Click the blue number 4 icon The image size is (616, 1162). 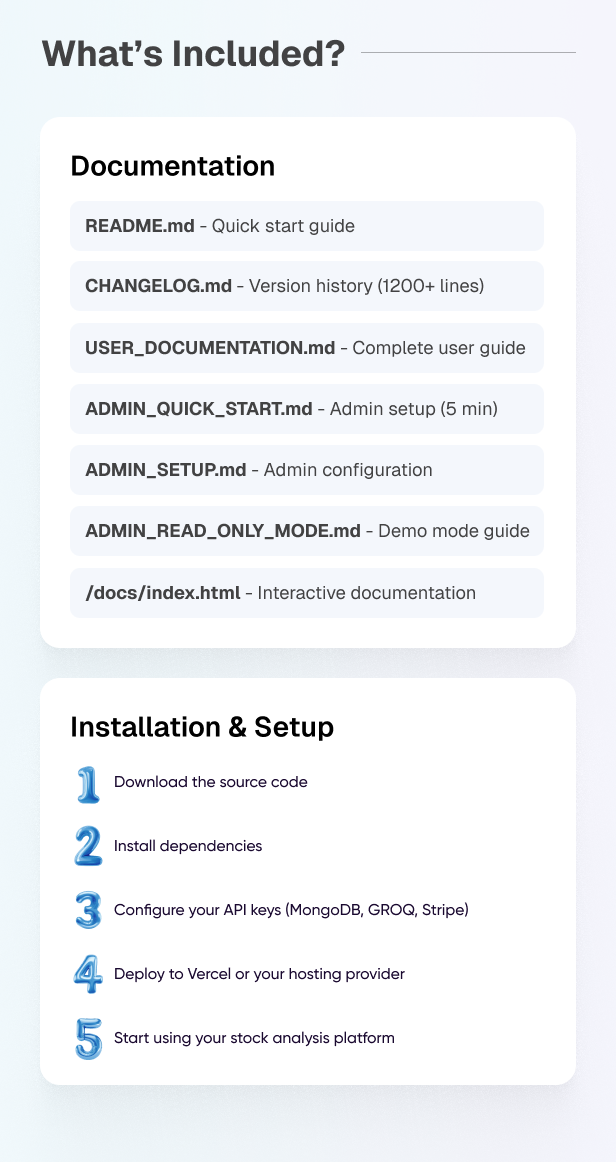click(x=88, y=974)
